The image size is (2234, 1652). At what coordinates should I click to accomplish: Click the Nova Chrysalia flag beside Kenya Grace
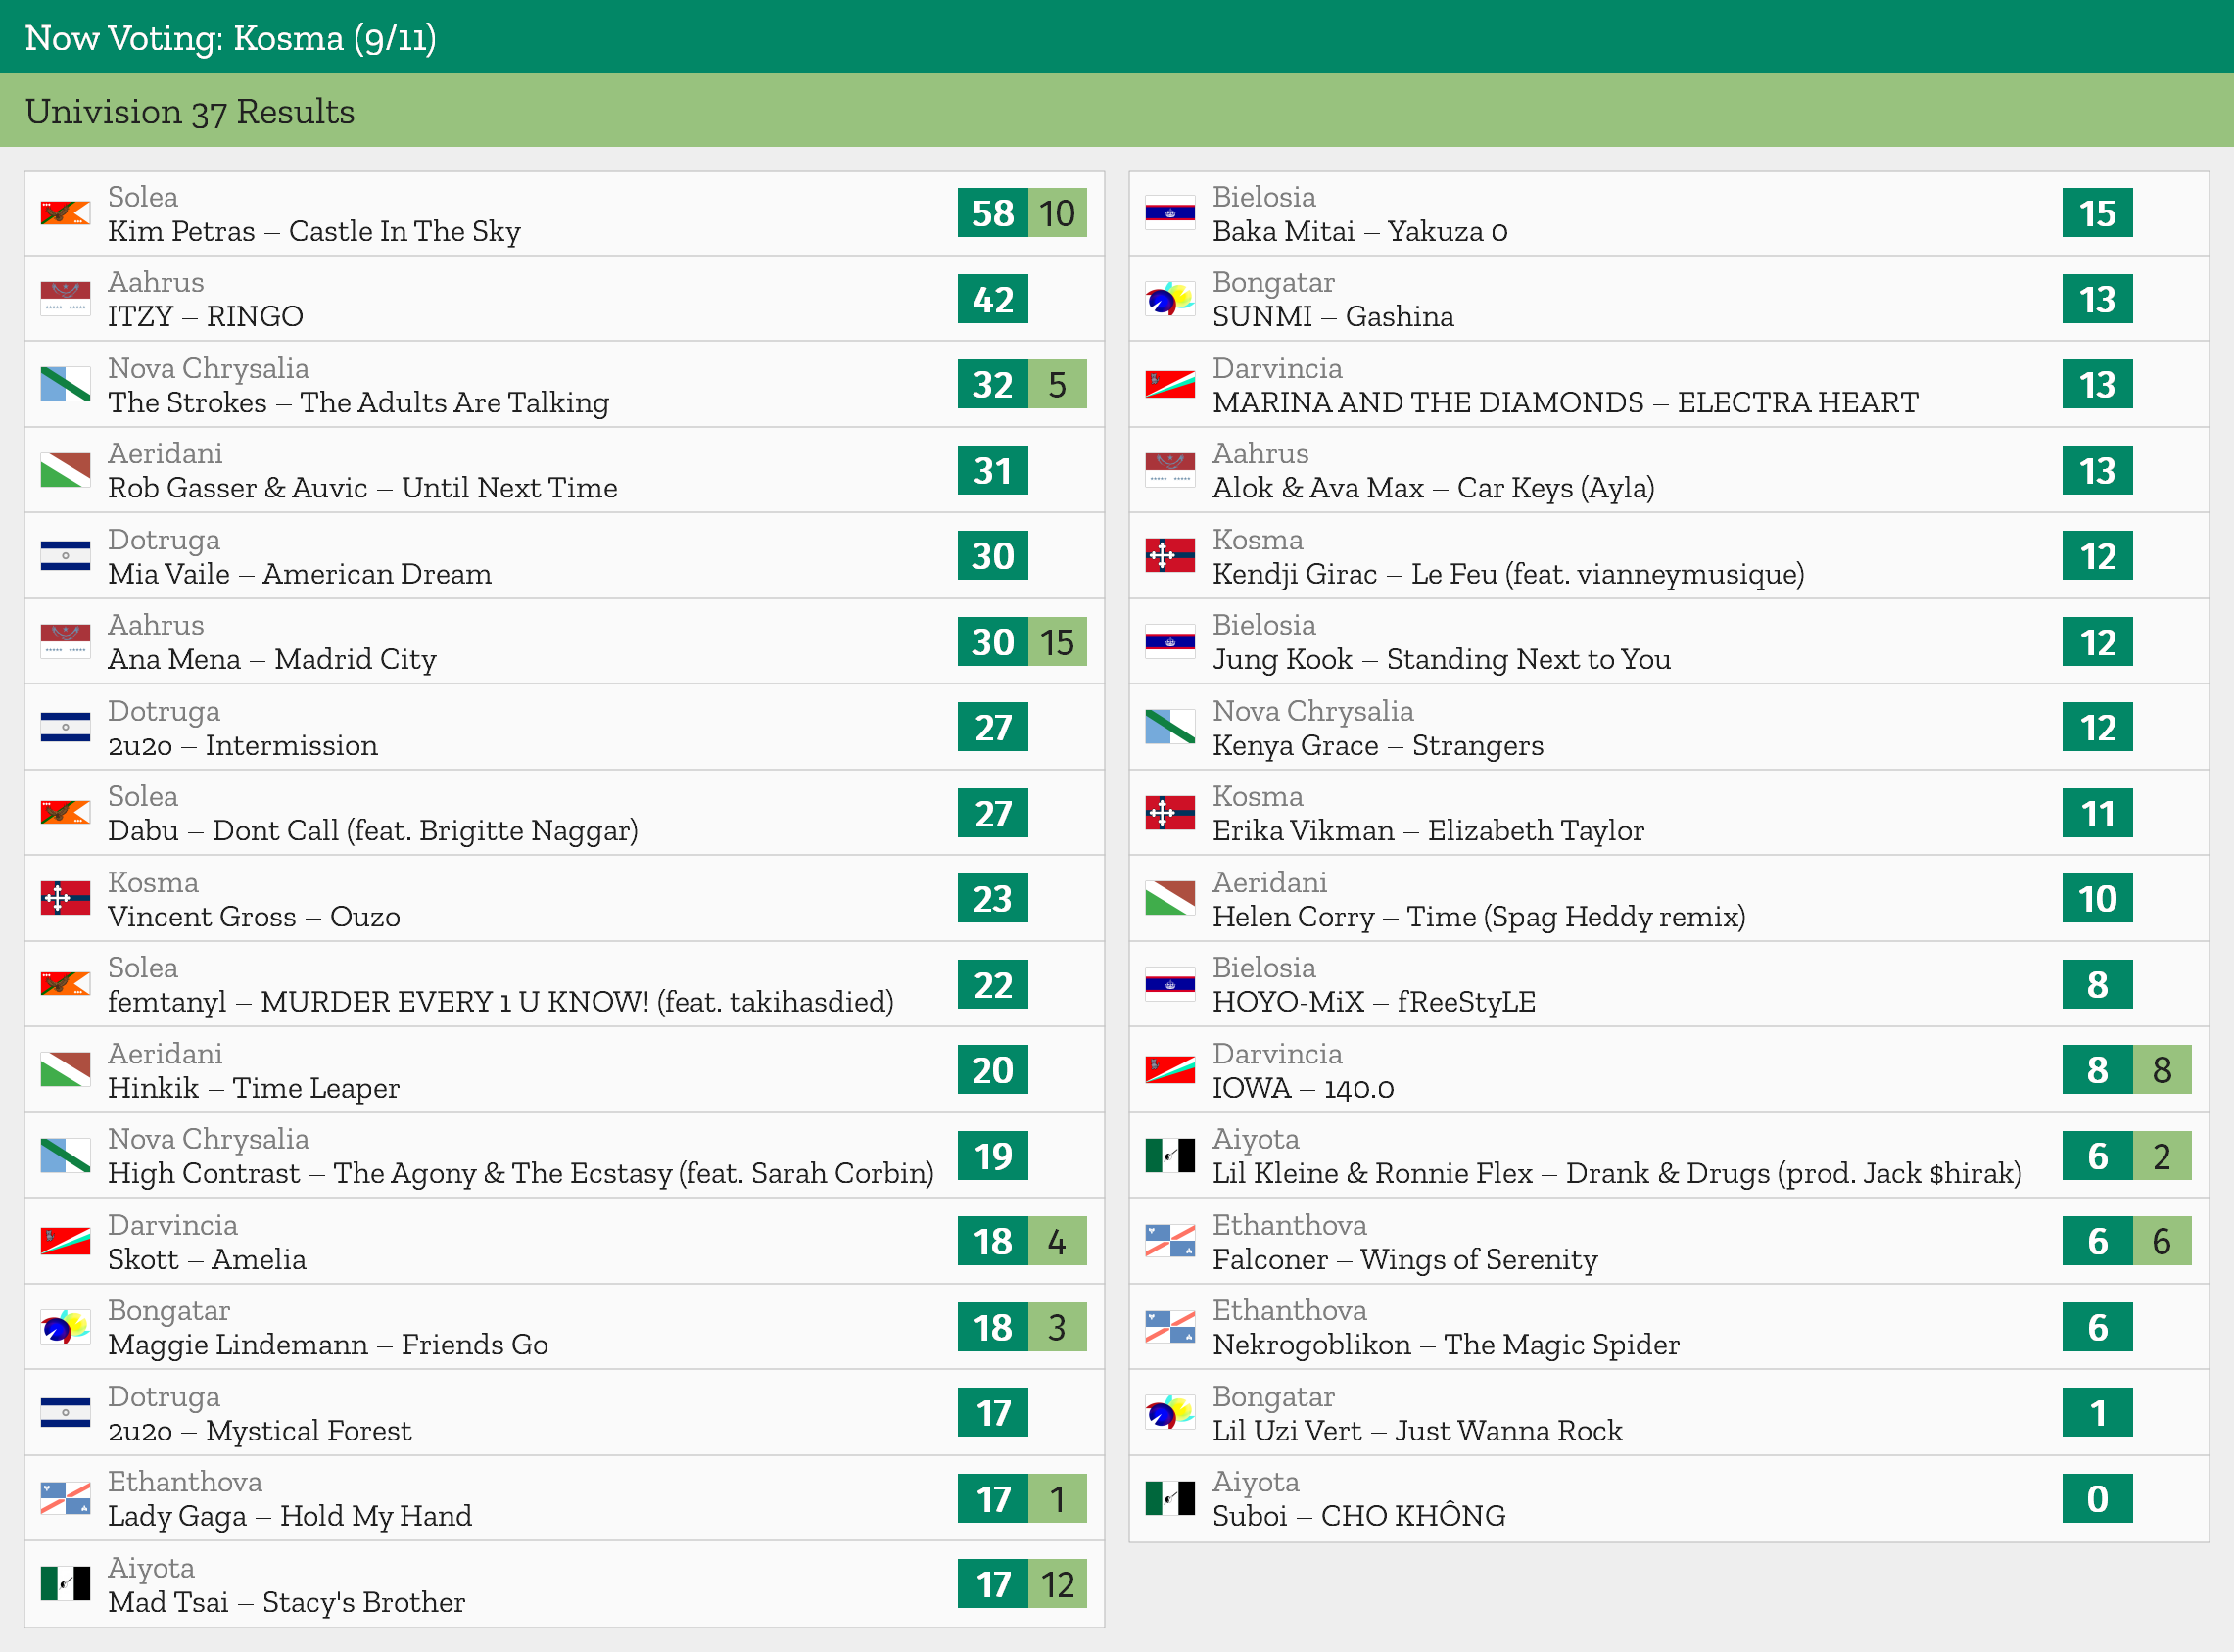pyautogui.click(x=1170, y=727)
